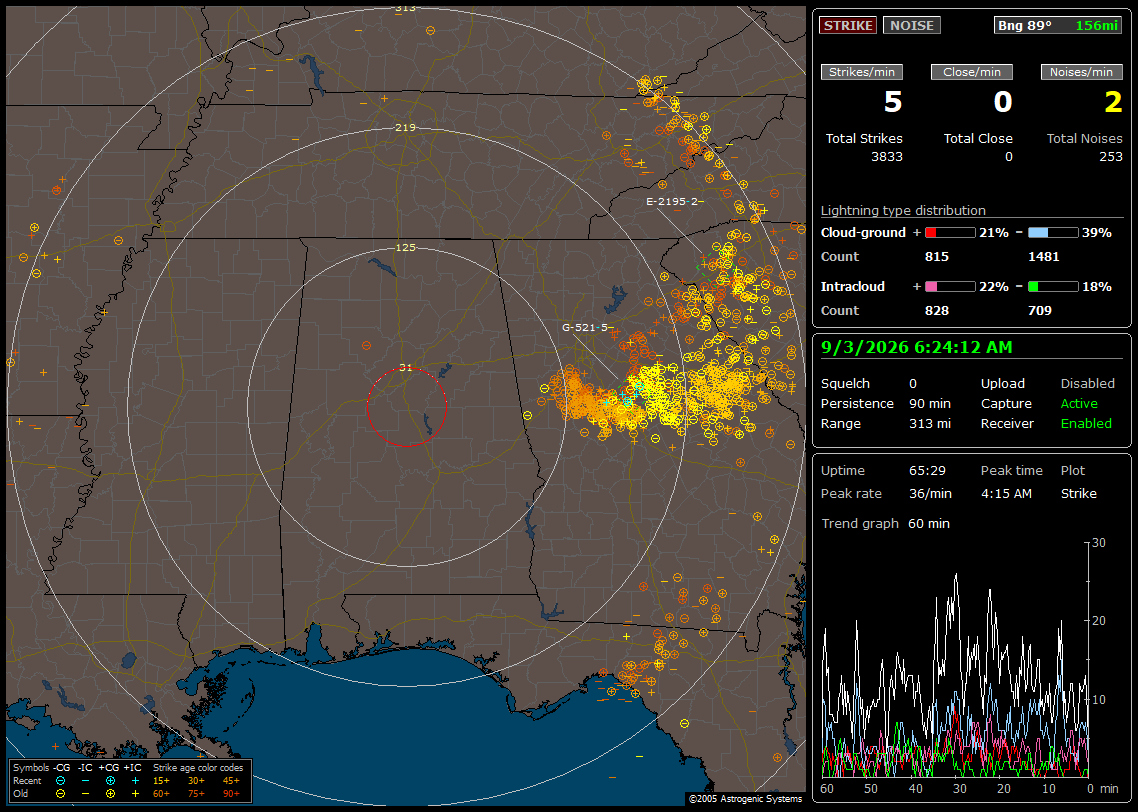This screenshot has width=1138, height=812.
Task: Click the 219 mile range ring label
Action: click(x=406, y=128)
